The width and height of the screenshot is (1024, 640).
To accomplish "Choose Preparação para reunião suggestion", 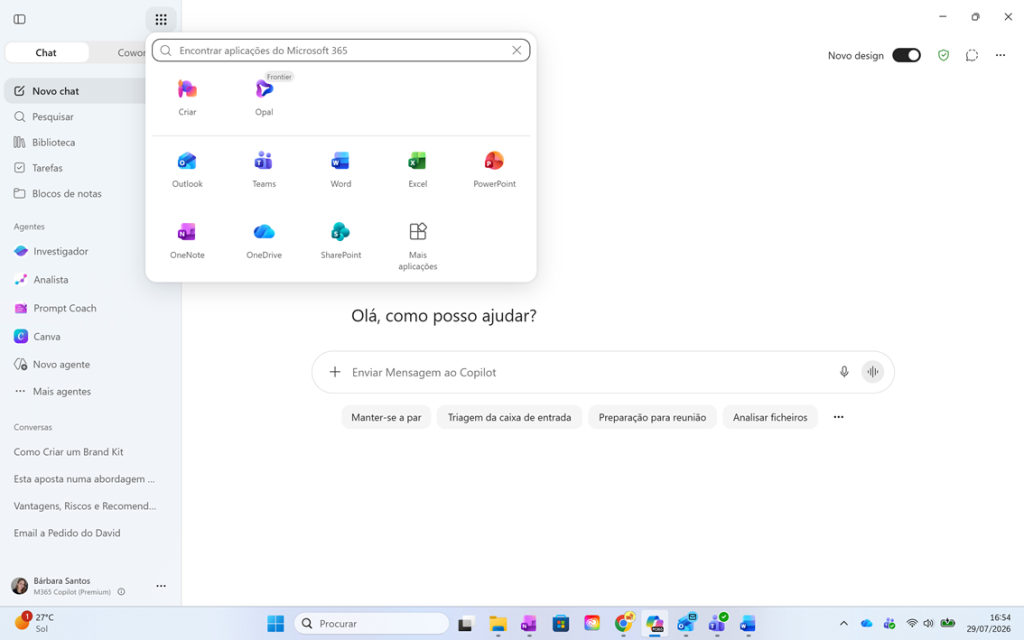I will click(652, 417).
